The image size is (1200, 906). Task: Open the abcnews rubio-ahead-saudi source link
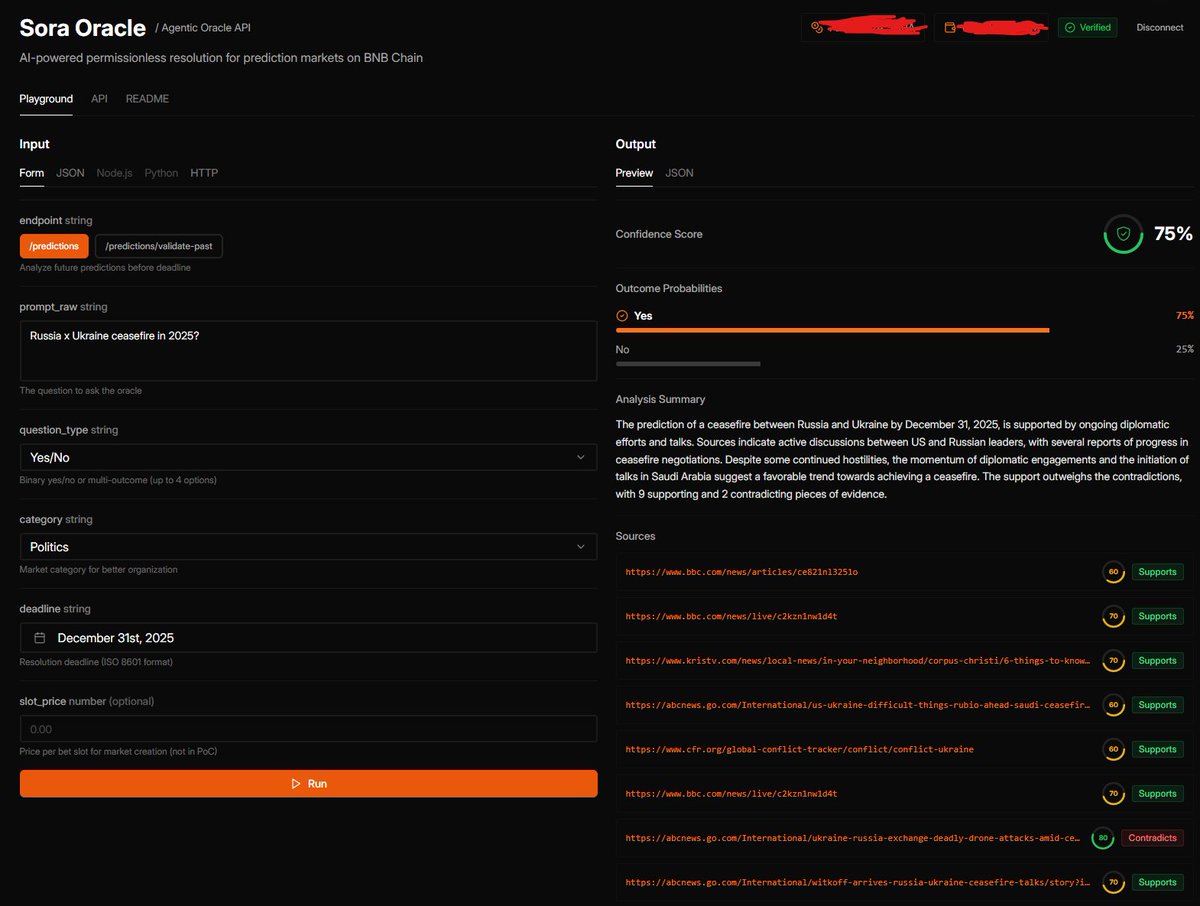coord(858,705)
